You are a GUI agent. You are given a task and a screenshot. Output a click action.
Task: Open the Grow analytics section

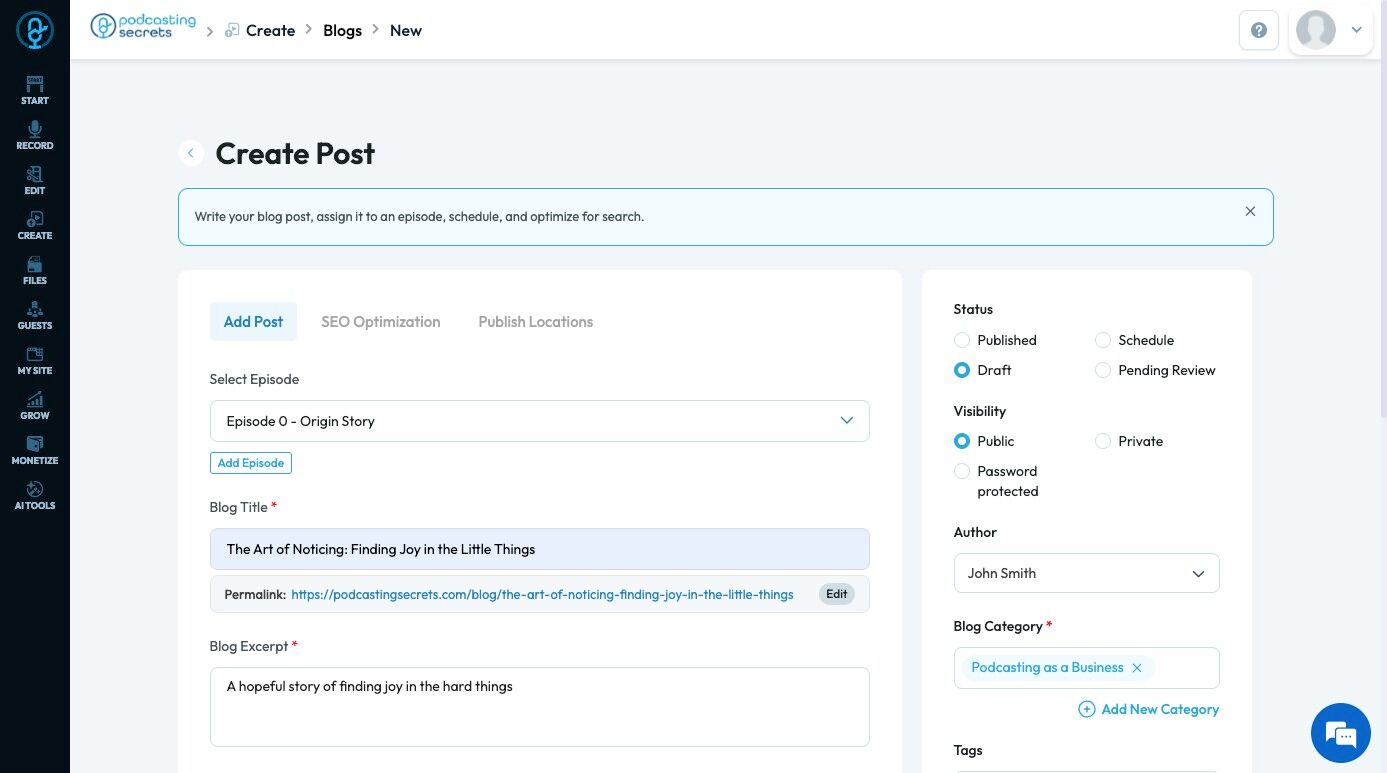point(35,406)
